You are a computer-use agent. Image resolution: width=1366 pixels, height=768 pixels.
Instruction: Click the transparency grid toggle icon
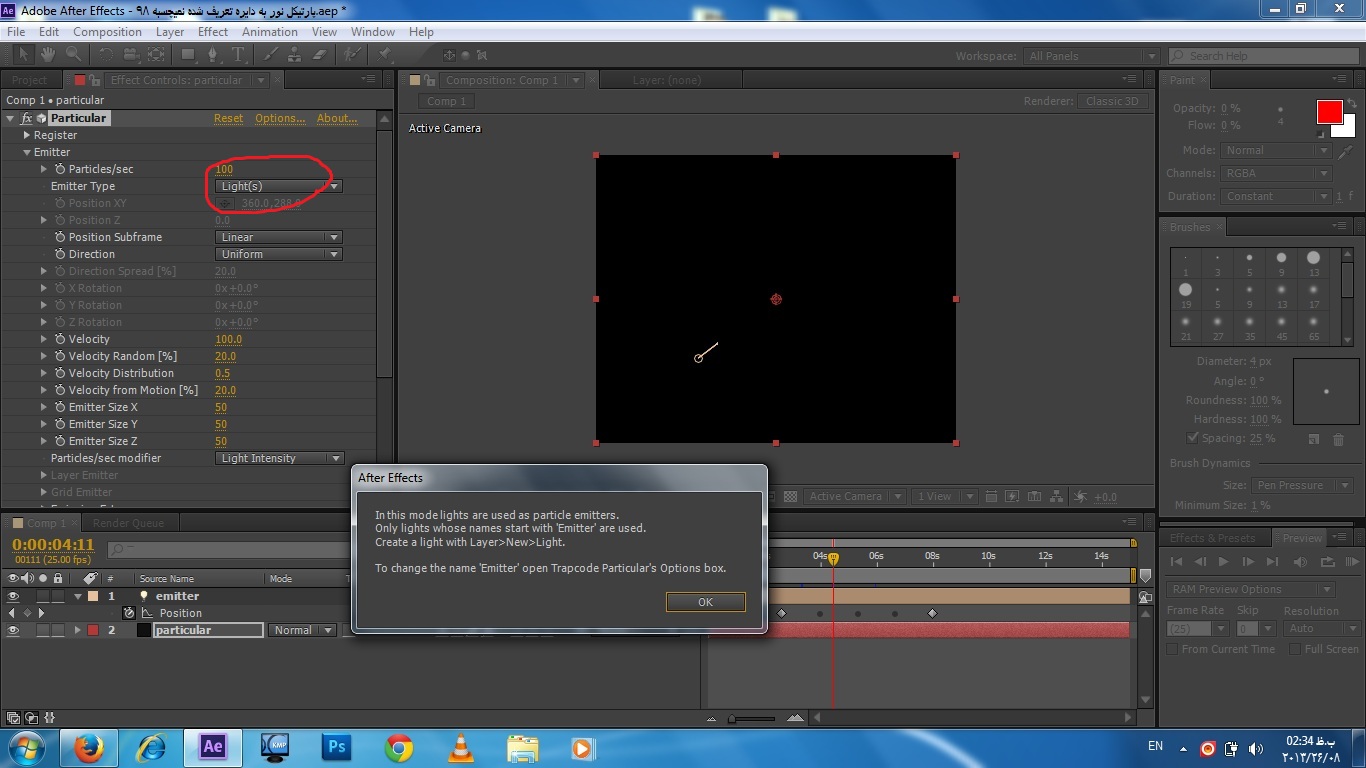[790, 496]
